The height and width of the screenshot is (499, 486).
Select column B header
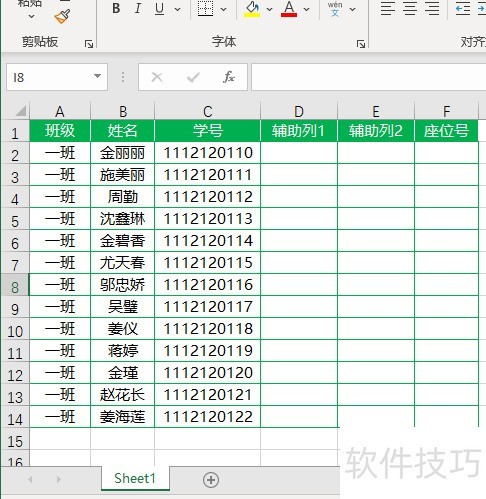123,111
